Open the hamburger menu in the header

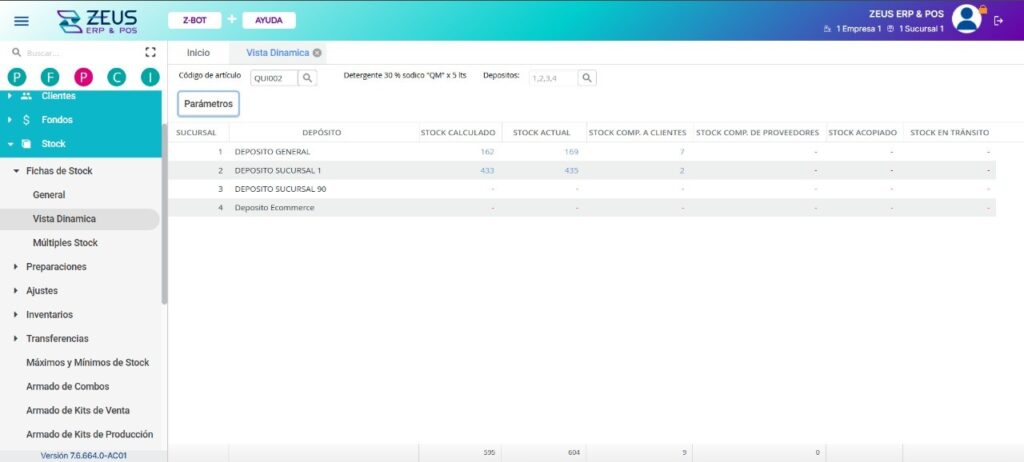pyautogui.click(x=22, y=21)
